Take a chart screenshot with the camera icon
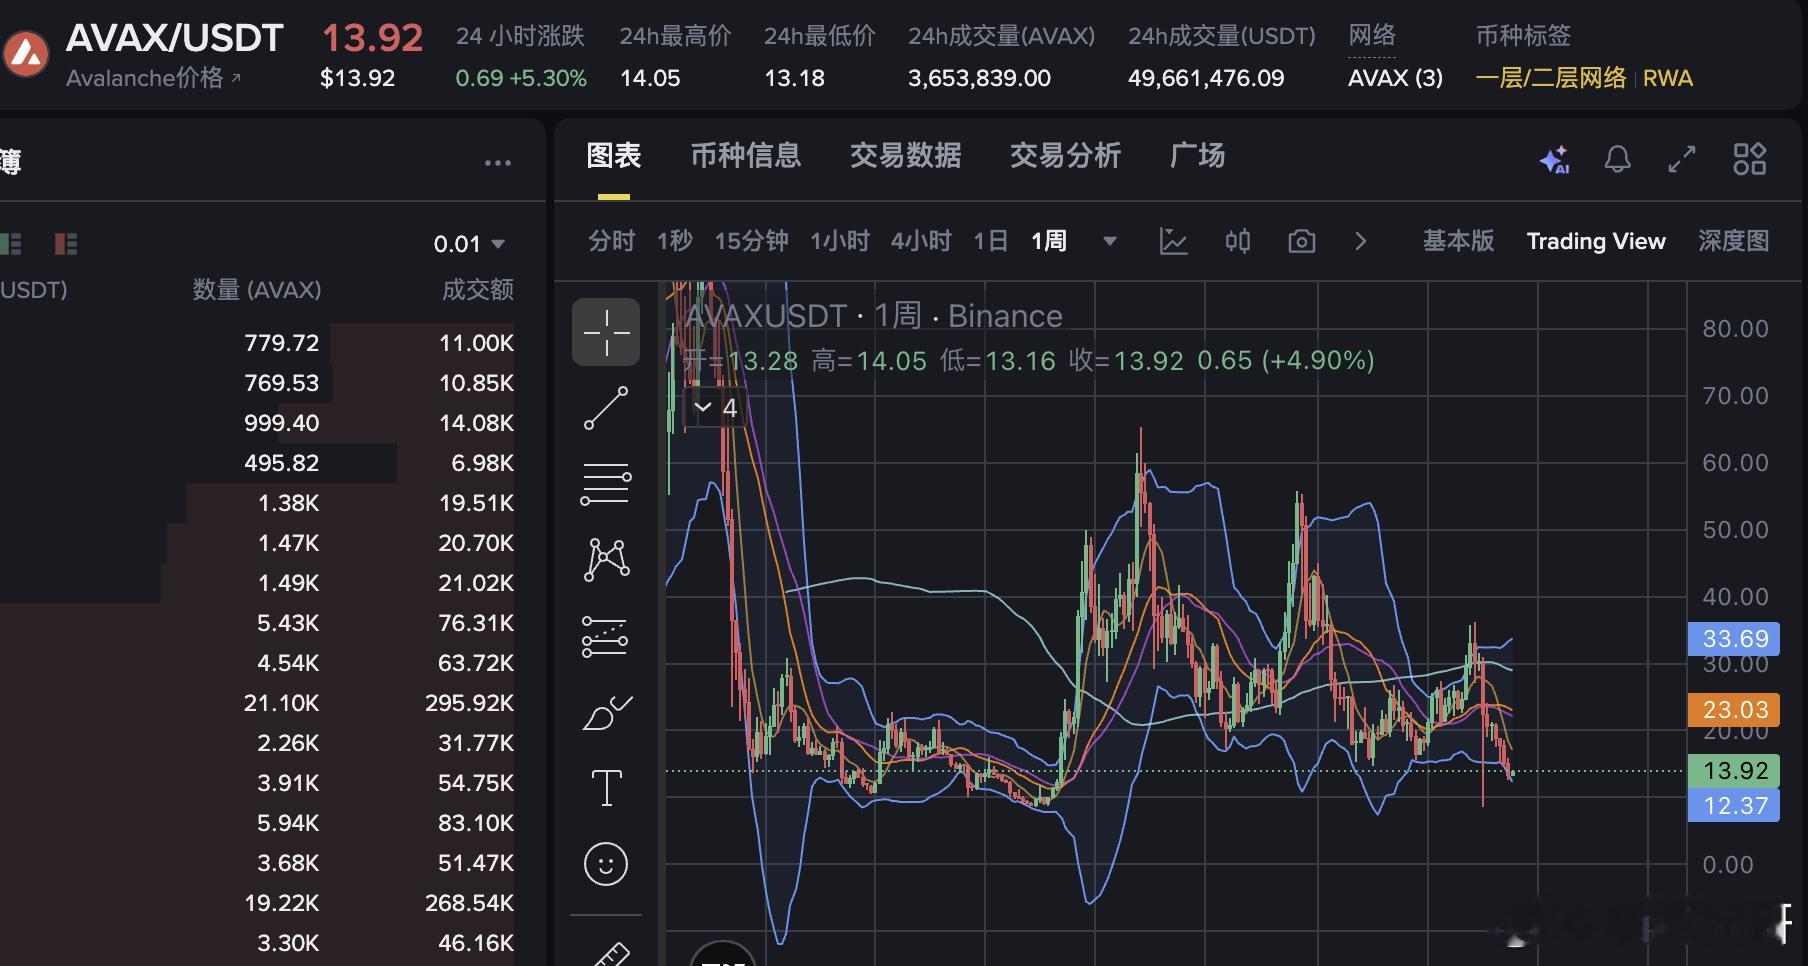Screen dimensions: 1808x966 click(x=1301, y=241)
